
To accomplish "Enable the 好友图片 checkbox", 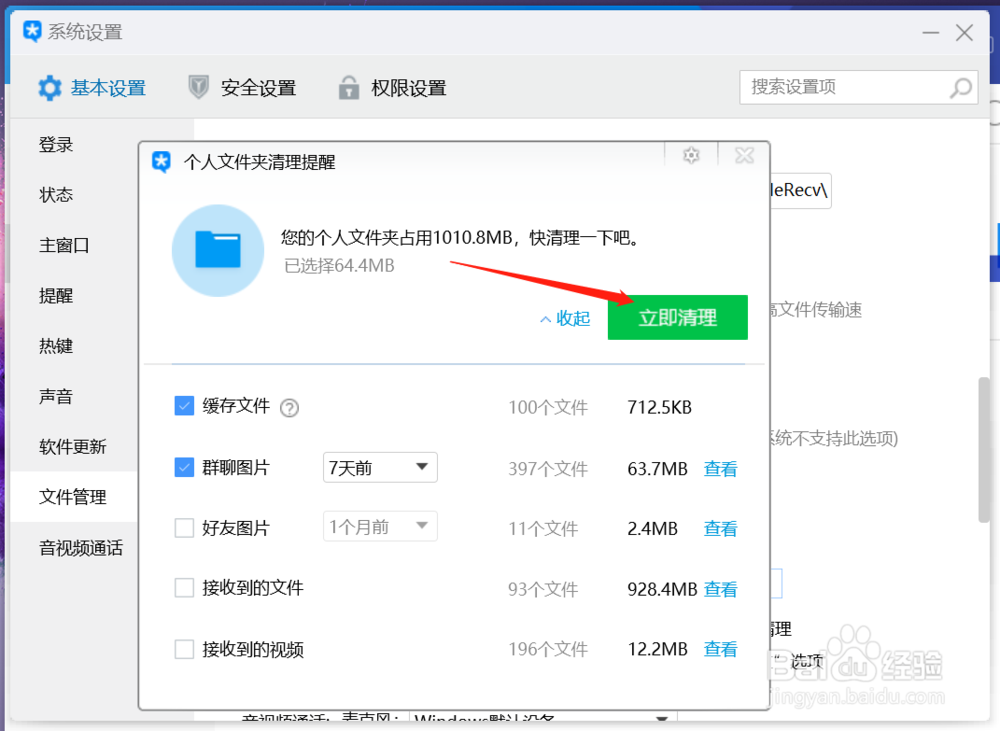I will point(184,527).
